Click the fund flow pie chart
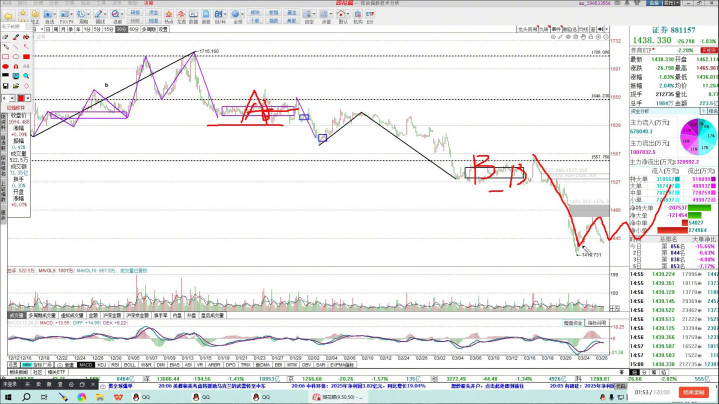 pyautogui.click(x=698, y=137)
